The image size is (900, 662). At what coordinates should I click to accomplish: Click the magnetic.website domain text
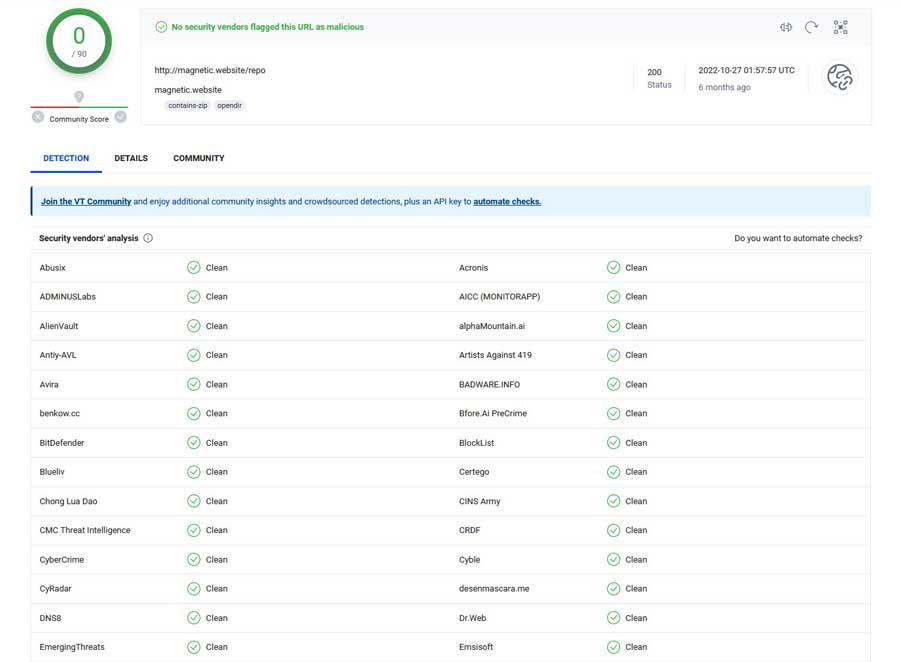188,90
